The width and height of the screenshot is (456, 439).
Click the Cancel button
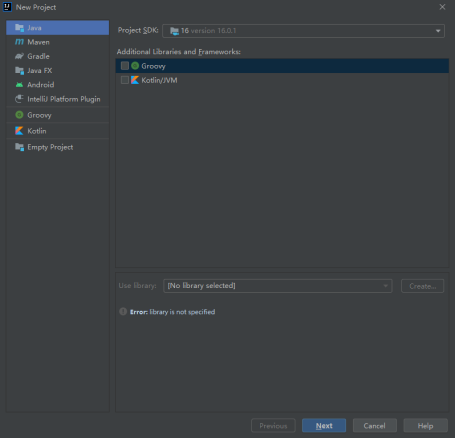pos(375,426)
